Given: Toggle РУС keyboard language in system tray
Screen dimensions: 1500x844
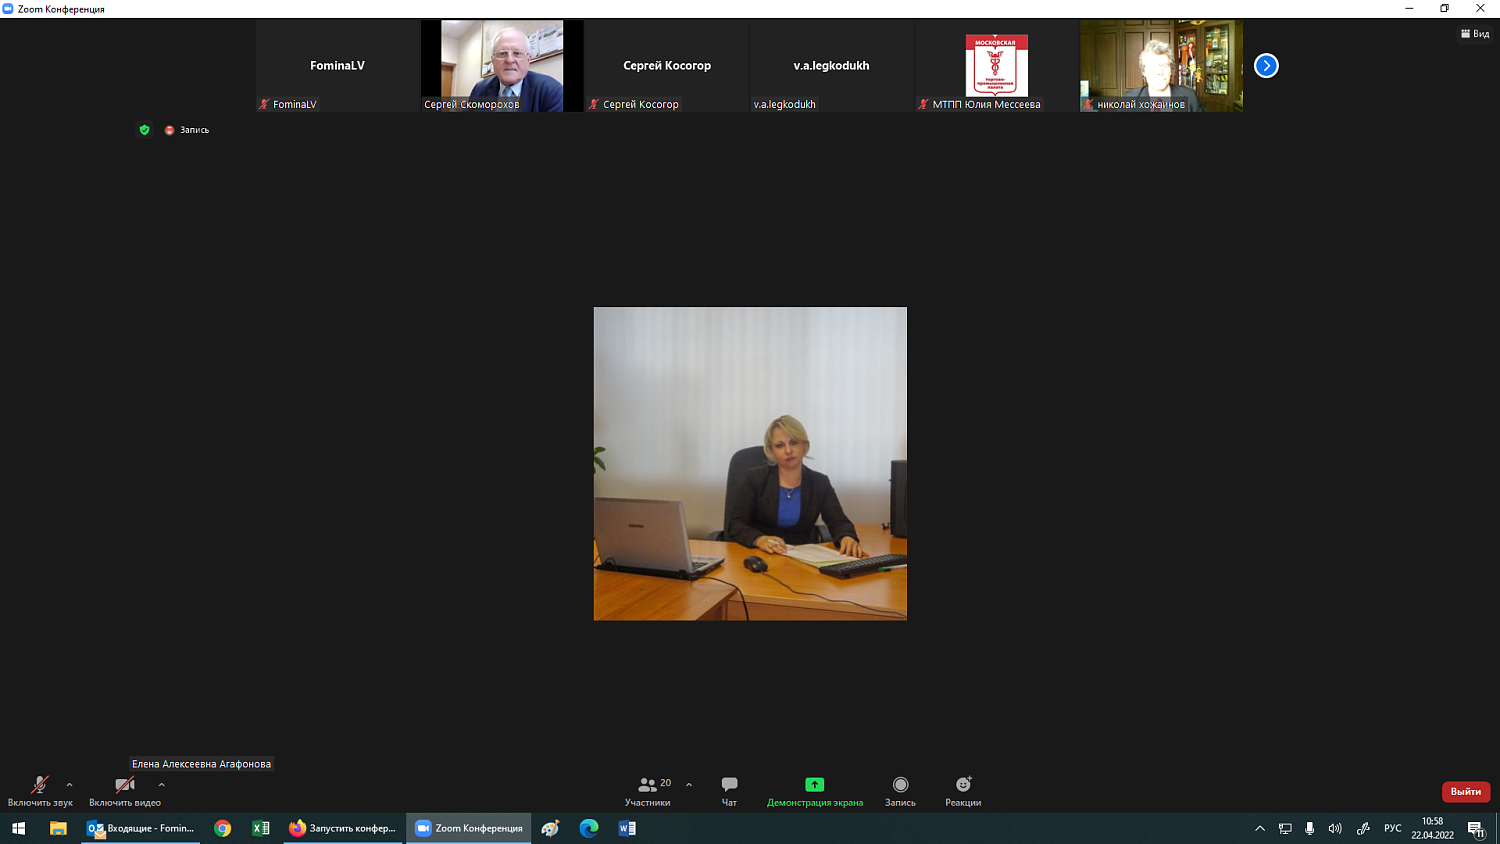Looking at the screenshot, I should point(1392,828).
